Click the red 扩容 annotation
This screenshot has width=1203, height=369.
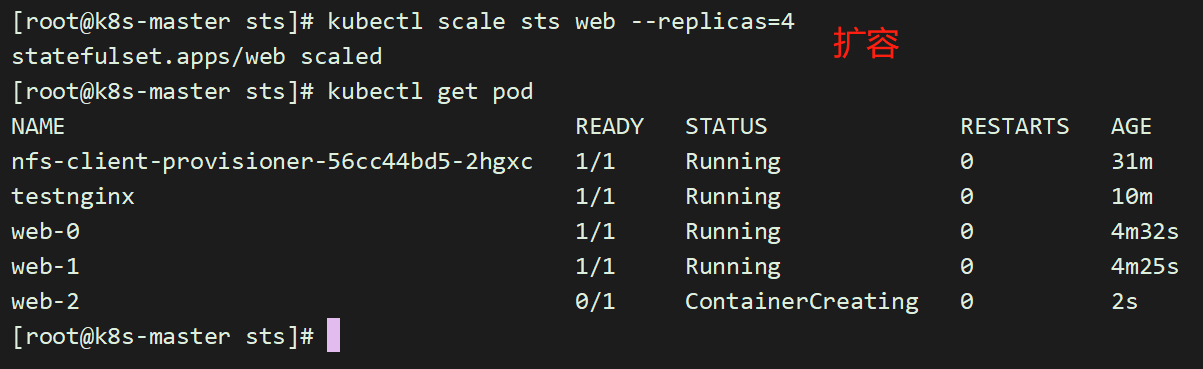click(x=867, y=44)
